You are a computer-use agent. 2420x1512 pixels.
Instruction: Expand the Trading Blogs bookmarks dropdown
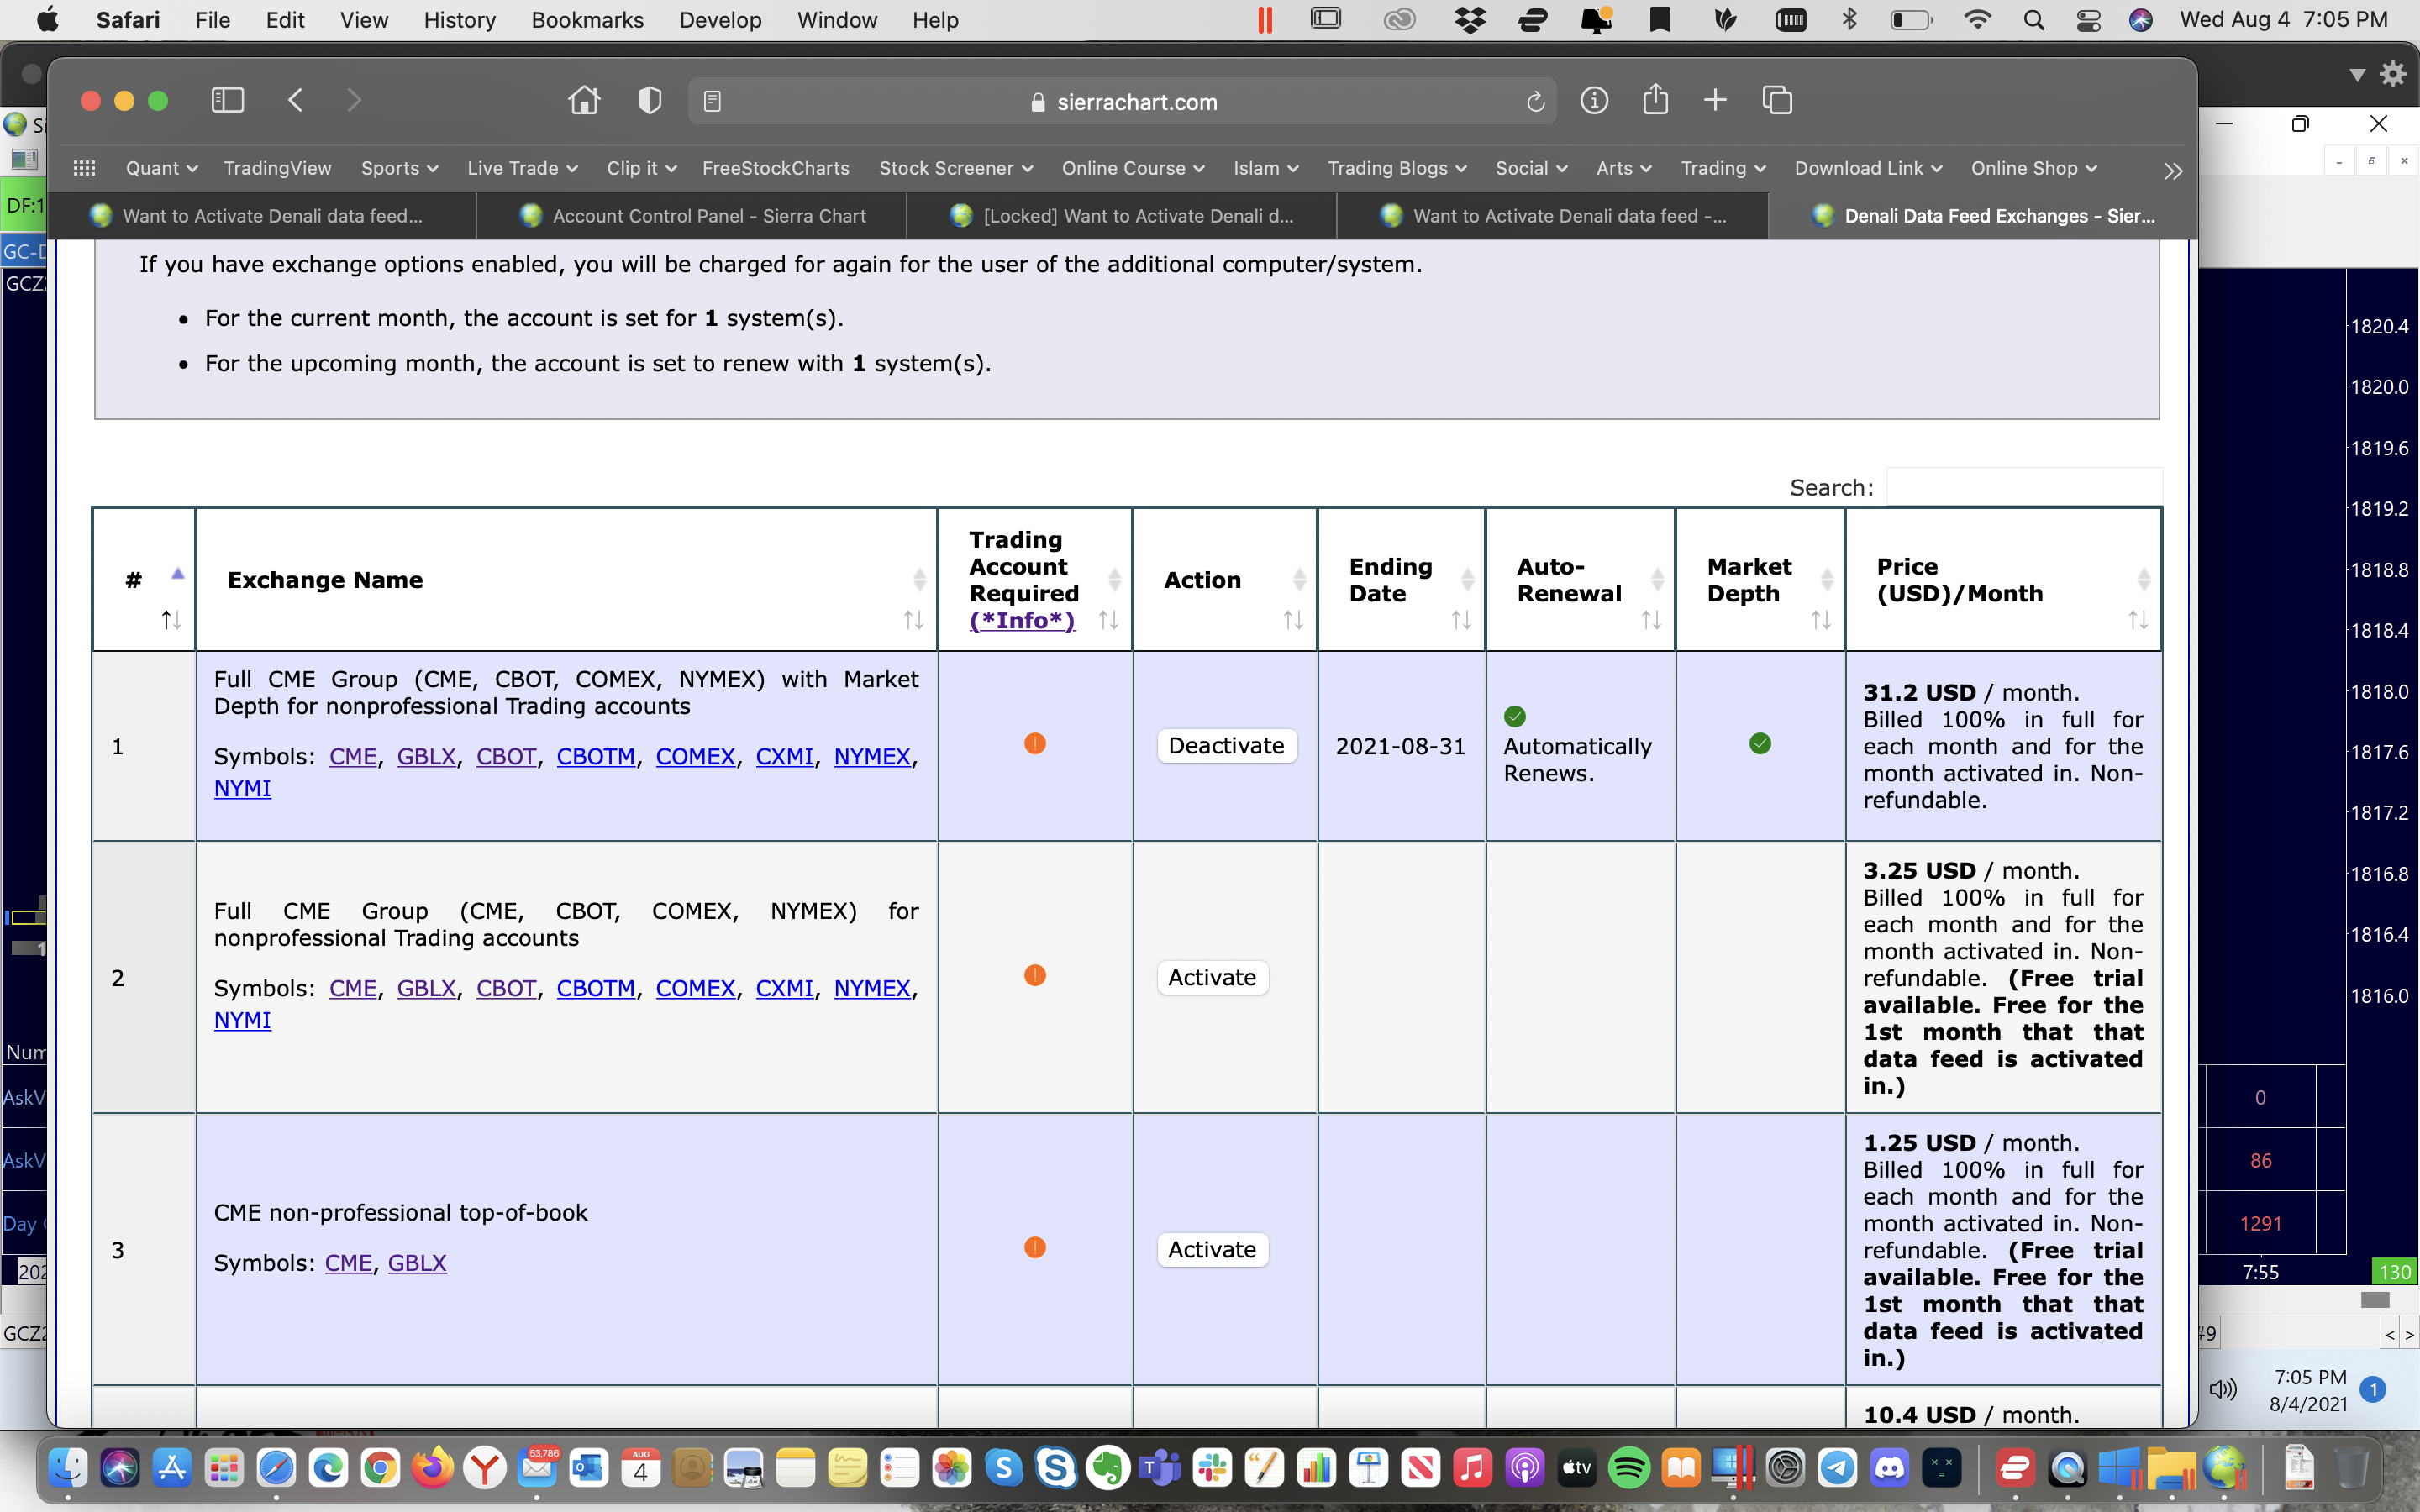click(1396, 168)
